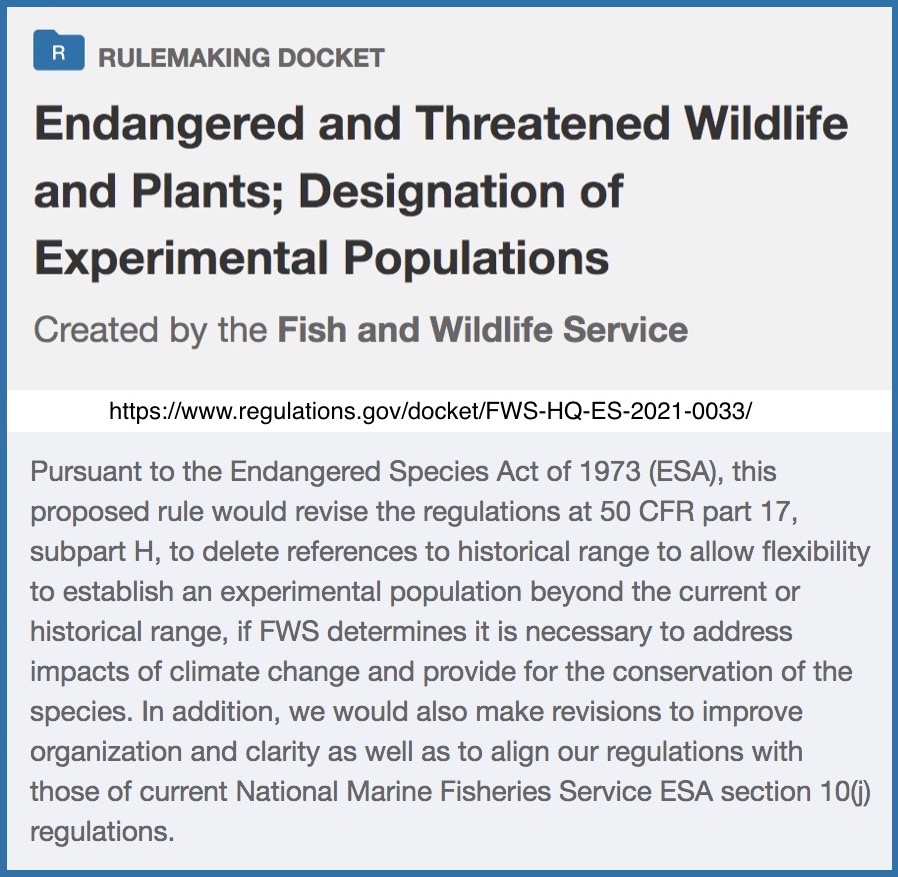Image resolution: width=898 pixels, height=877 pixels.
Task: Click the word Experimental Populations in heading
Action: click(321, 257)
